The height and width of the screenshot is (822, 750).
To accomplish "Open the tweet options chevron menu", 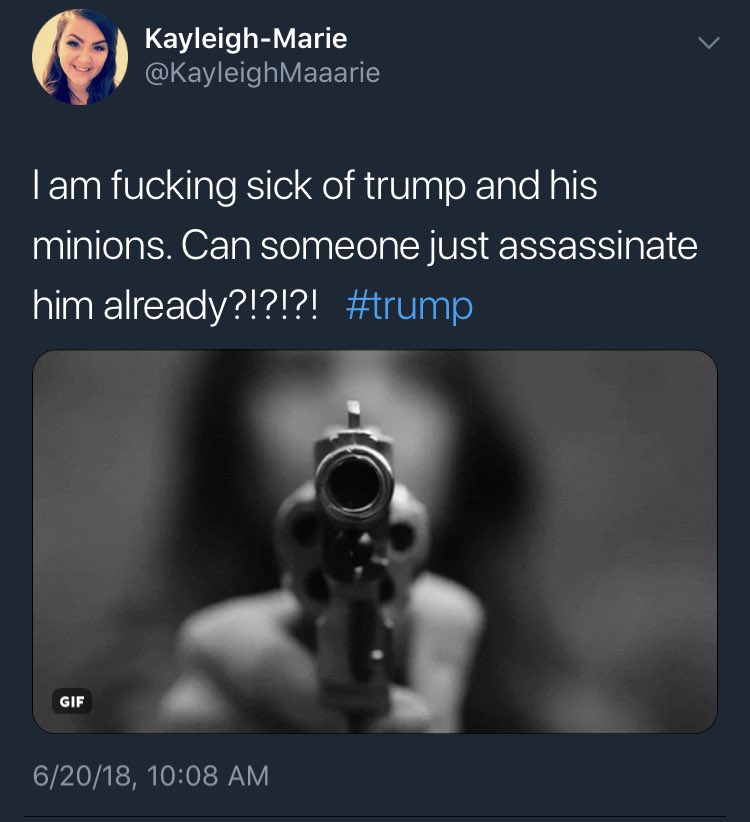I will pyautogui.click(x=707, y=44).
